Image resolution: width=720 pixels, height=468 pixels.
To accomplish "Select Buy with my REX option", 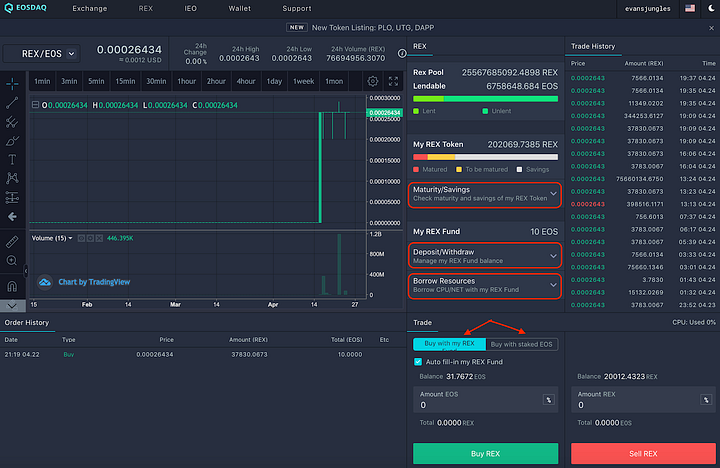I will 449,344.
